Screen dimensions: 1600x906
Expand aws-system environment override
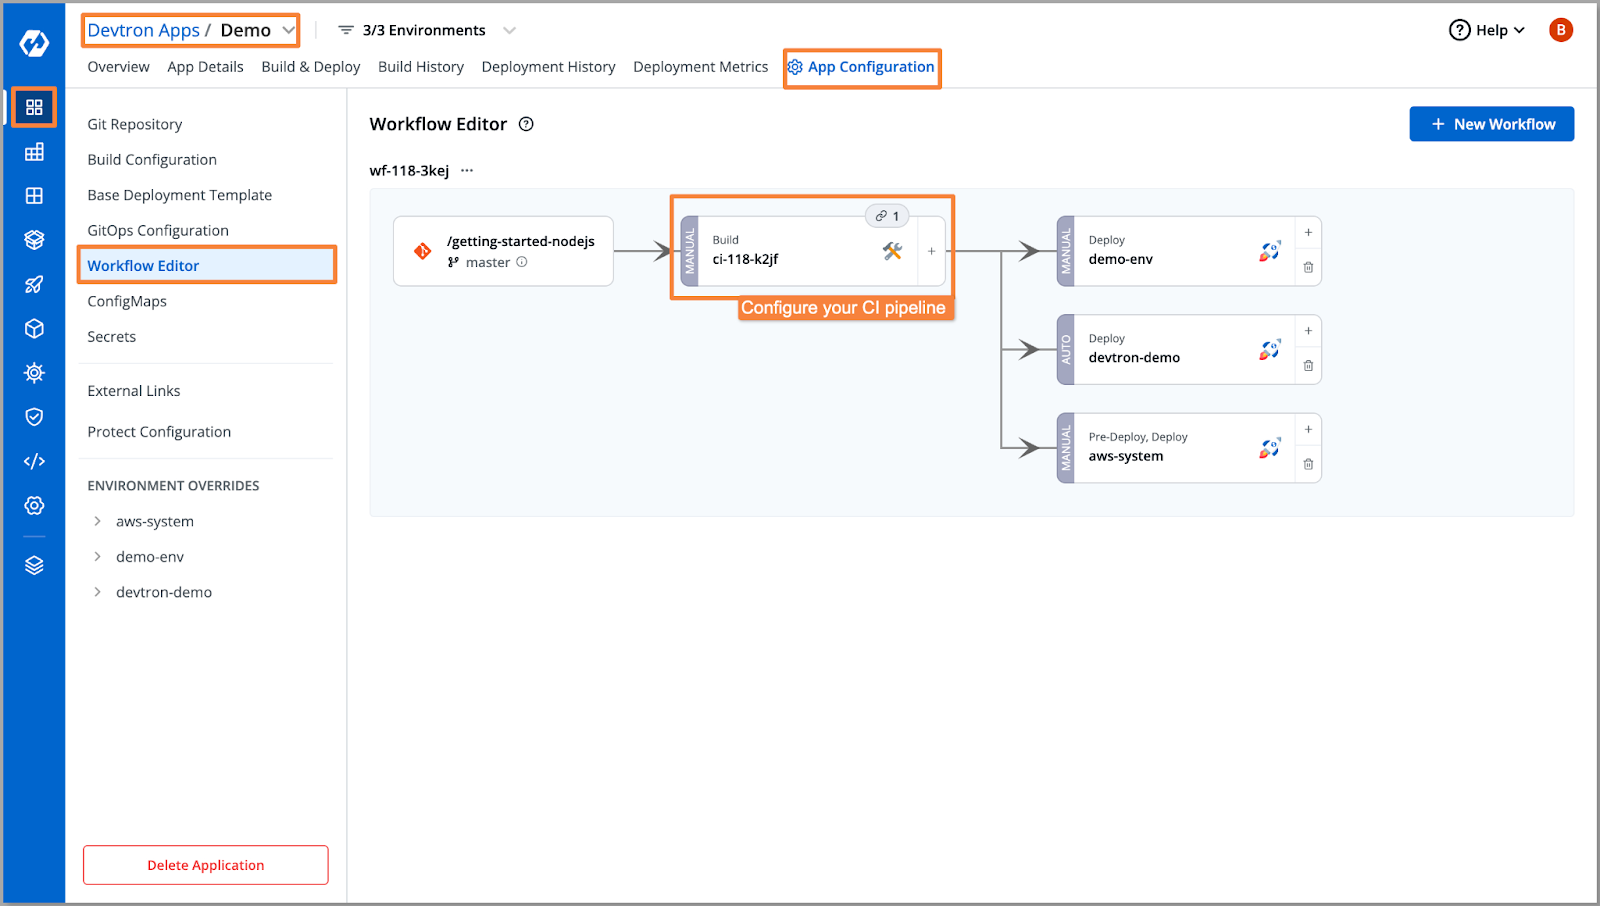point(97,521)
